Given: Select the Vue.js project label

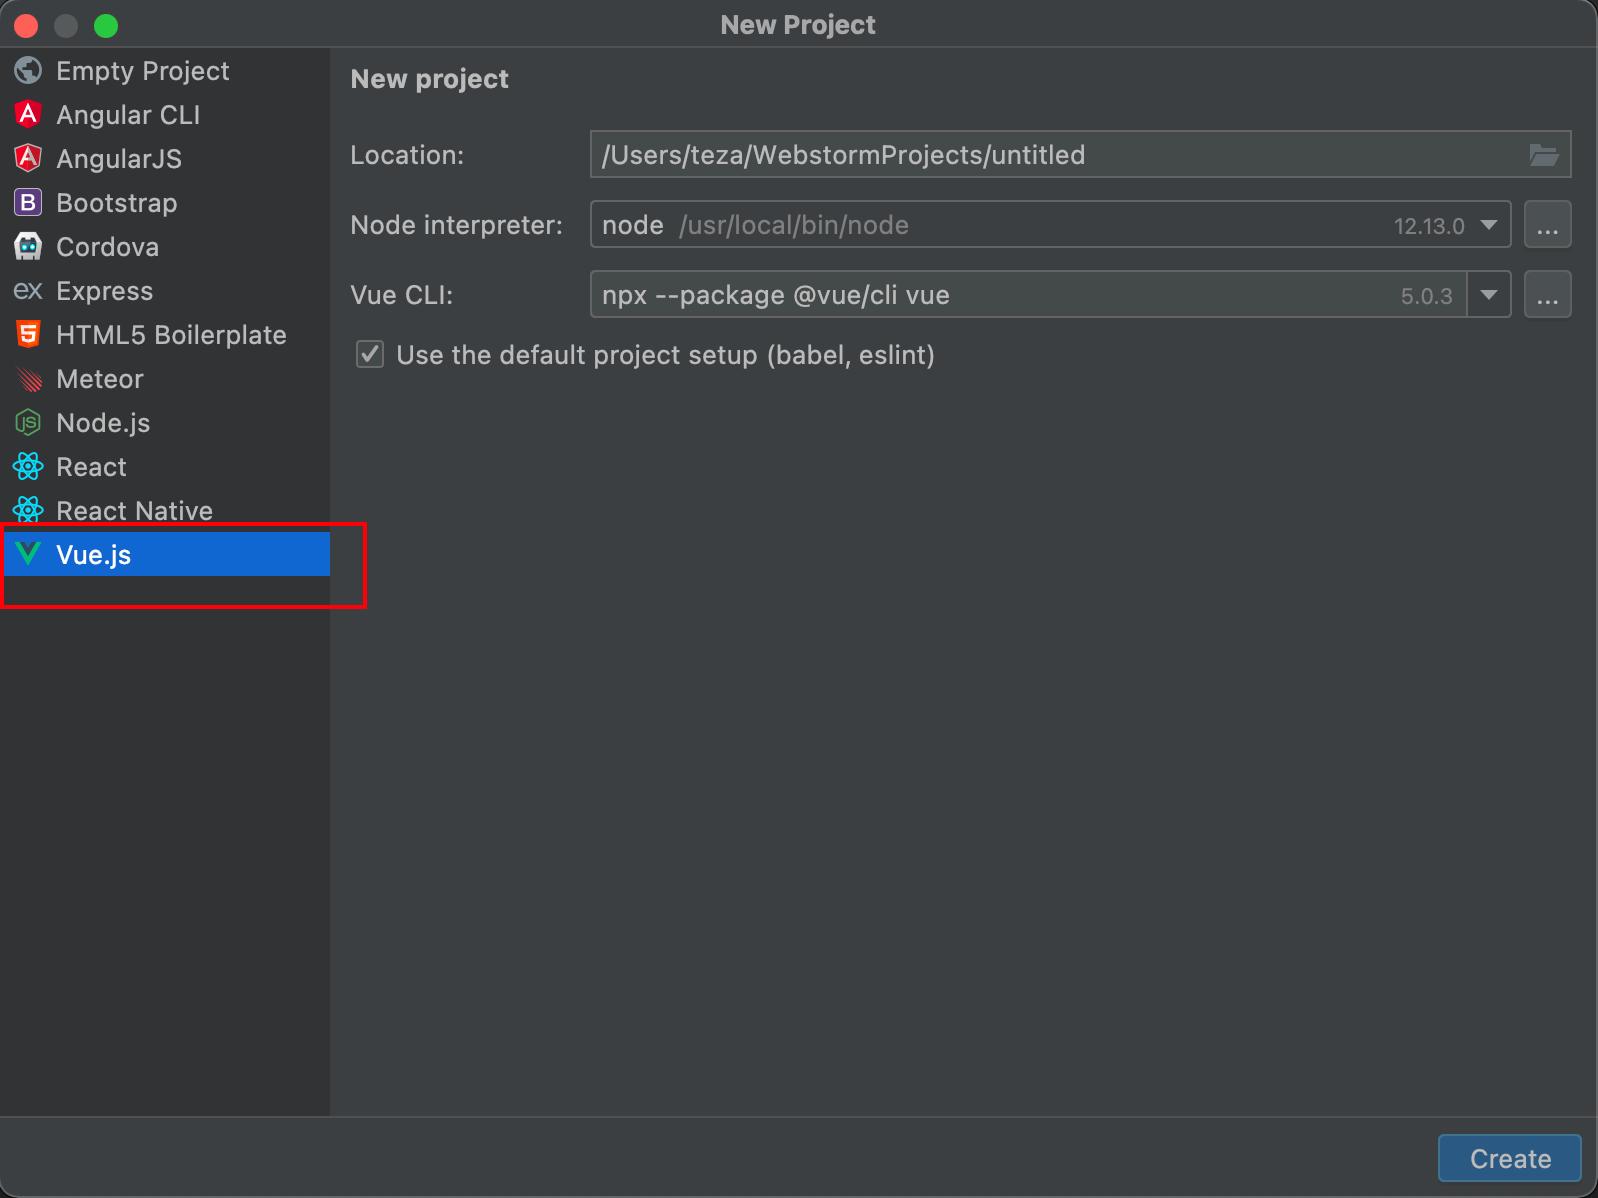Looking at the screenshot, I should point(94,555).
